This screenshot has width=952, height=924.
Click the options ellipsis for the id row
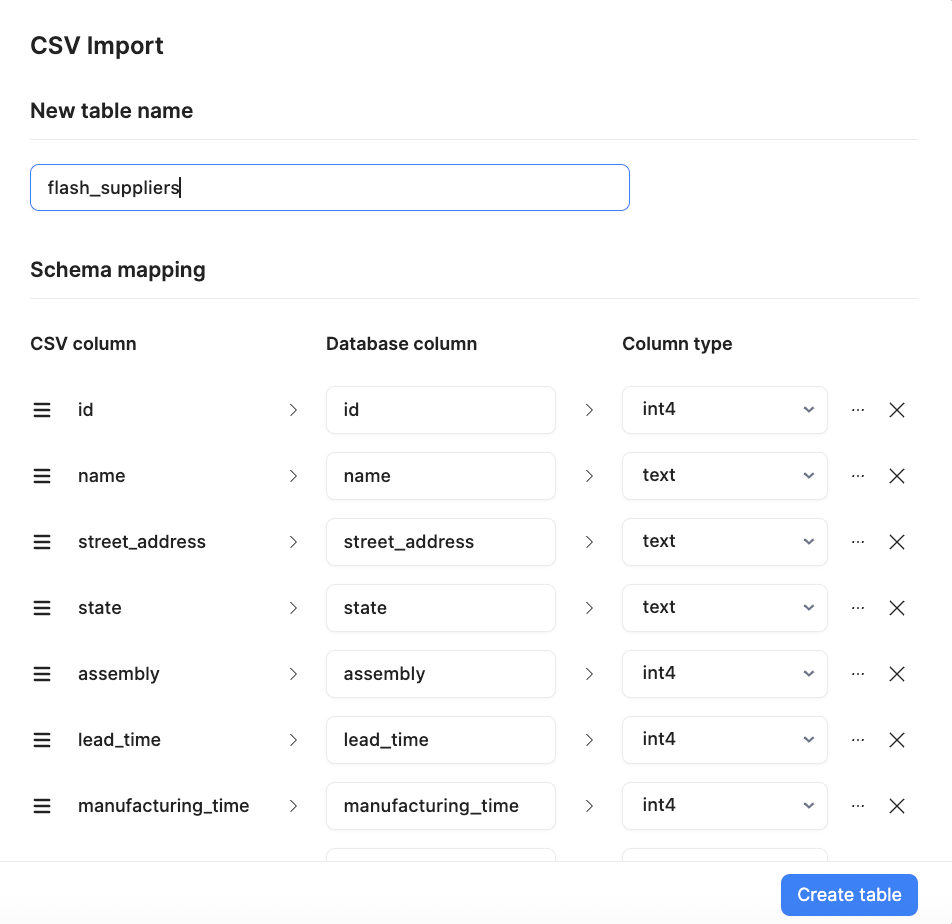[x=858, y=409]
